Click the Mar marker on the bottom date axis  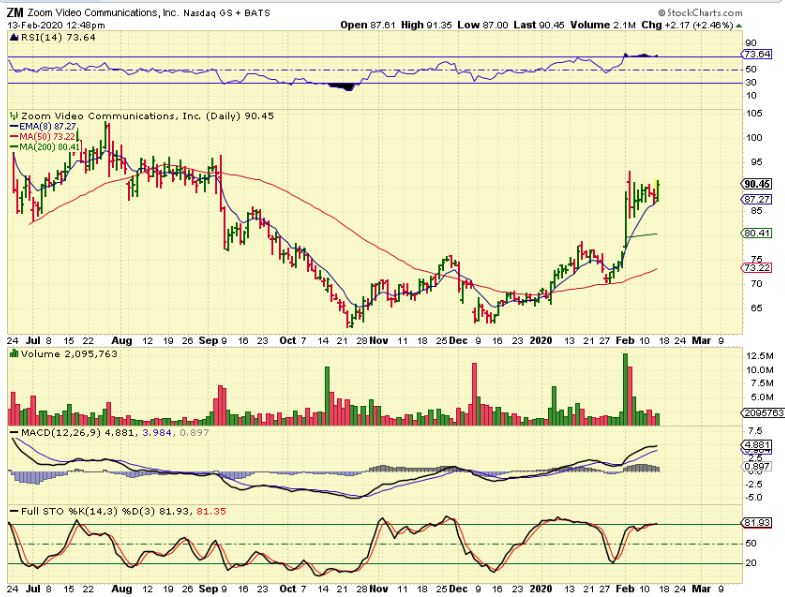pyautogui.click(x=701, y=588)
